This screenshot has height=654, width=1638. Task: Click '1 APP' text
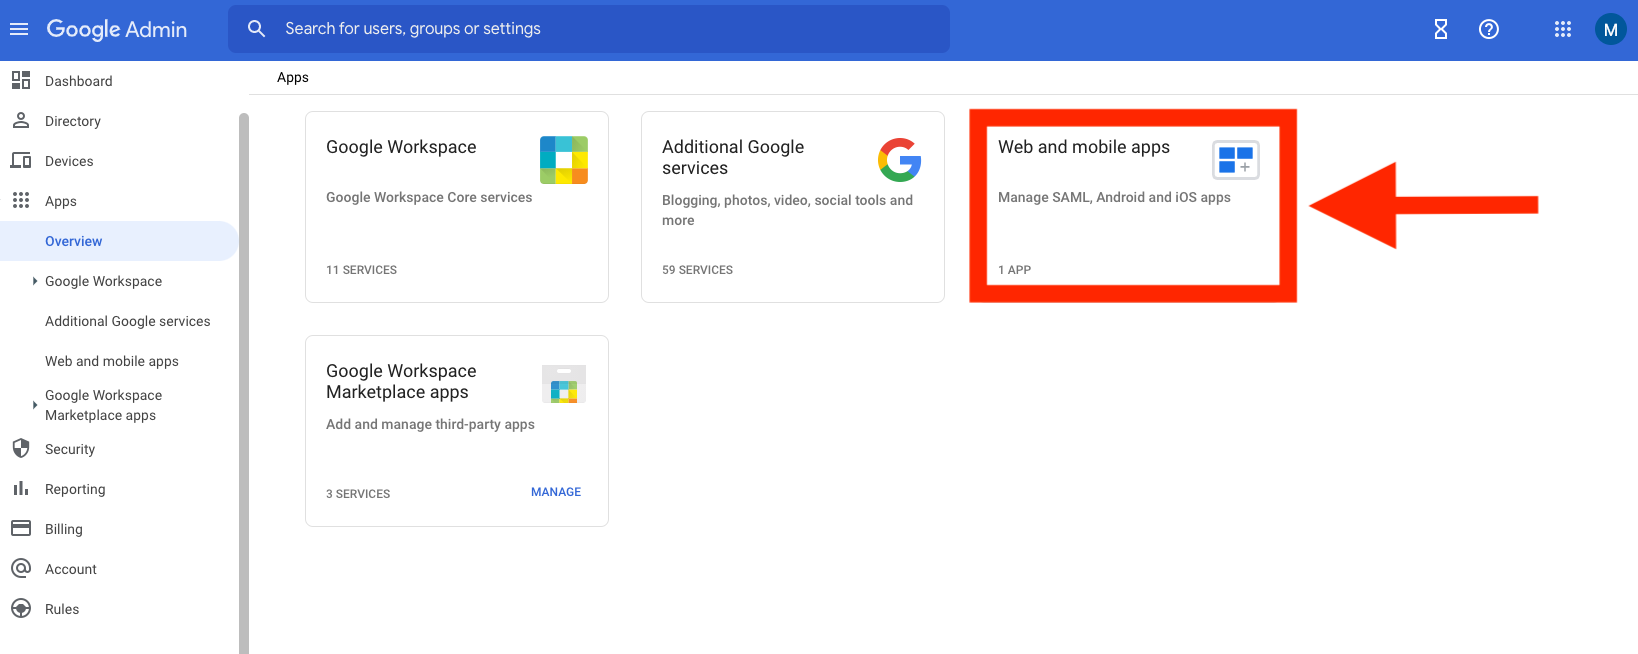[x=1014, y=270]
